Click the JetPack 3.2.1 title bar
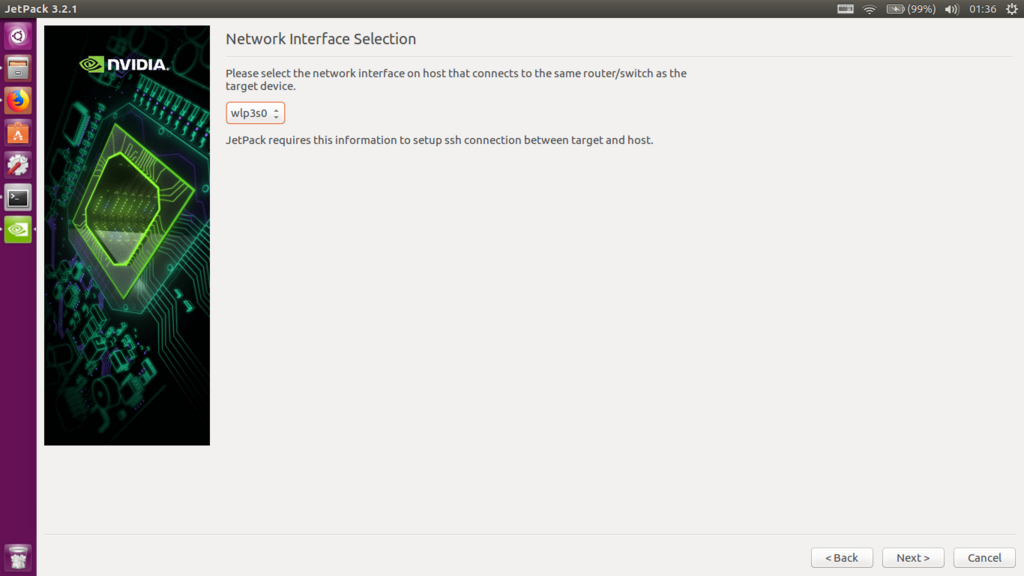 [x=41, y=9]
